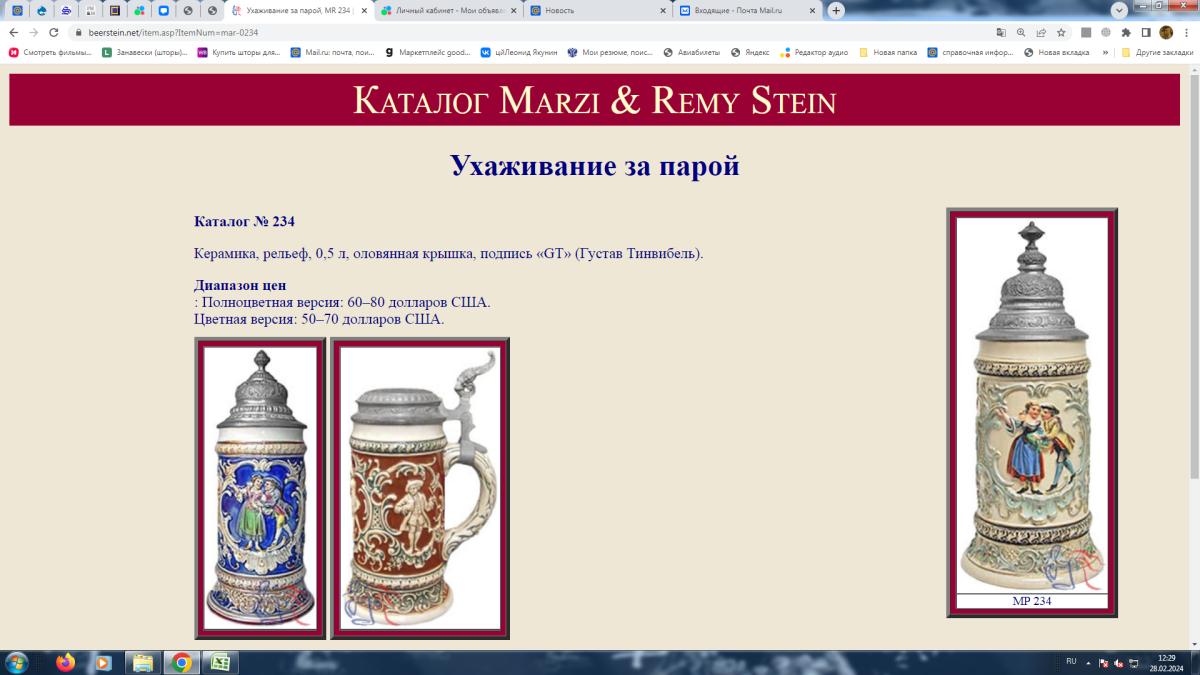1200x675 pixels.
Task: Open the share page icon in address bar
Action: [x=1041, y=32]
